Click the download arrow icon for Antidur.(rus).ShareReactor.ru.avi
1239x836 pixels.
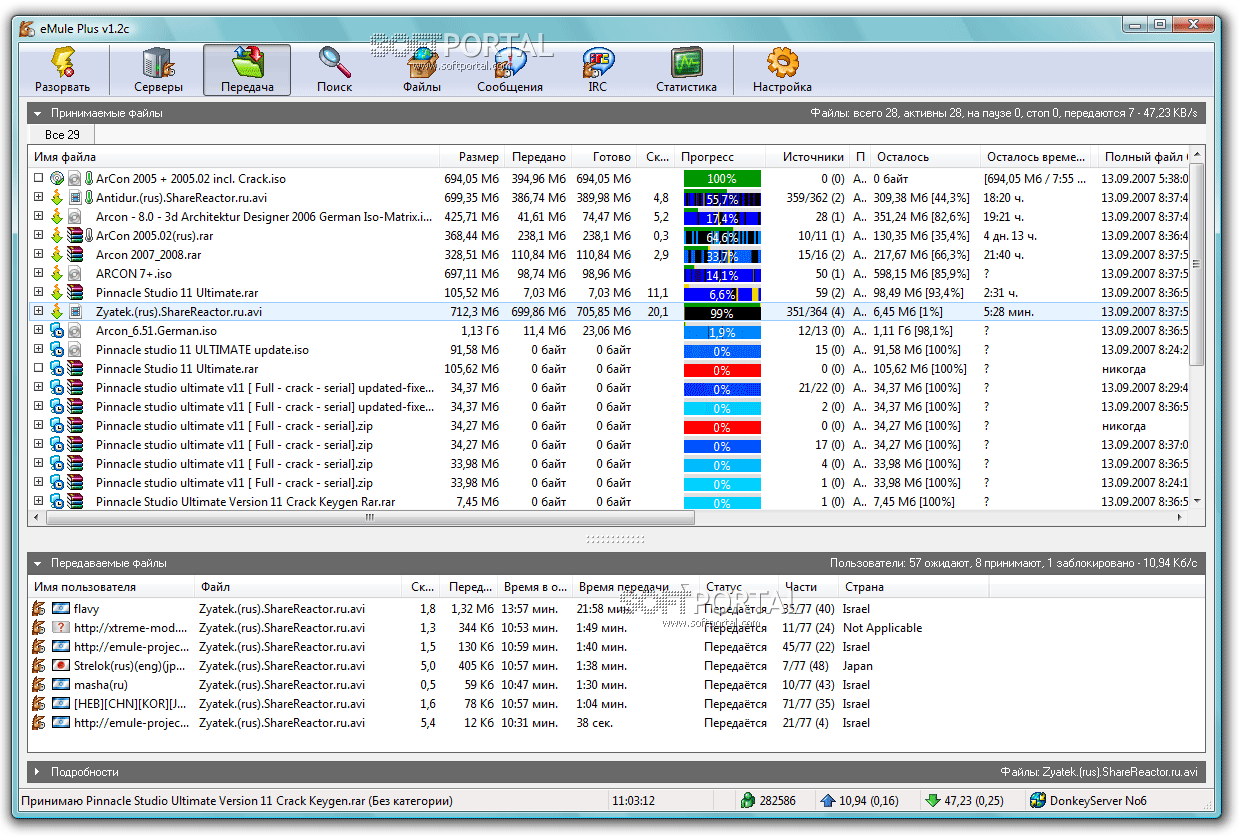tap(57, 198)
